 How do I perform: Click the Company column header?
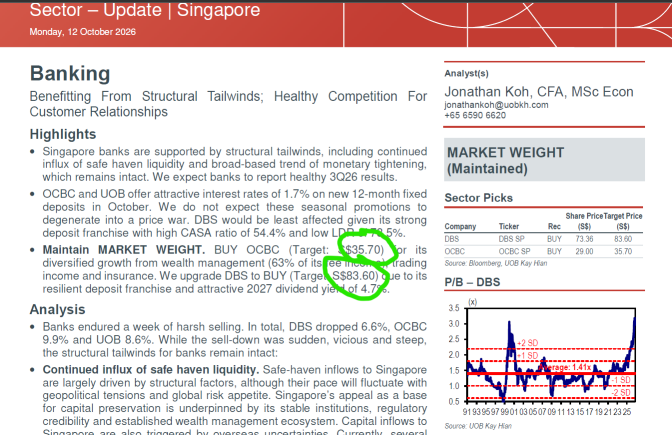[460, 226]
